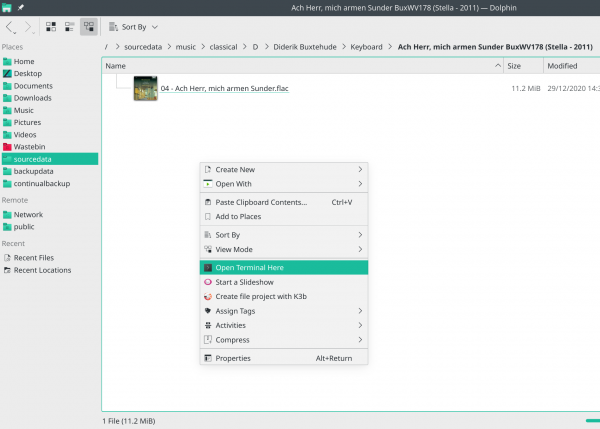600x429 pixels.
Task: Click the status bar text 1 File (11.2 MiB)
Action: coord(129,421)
